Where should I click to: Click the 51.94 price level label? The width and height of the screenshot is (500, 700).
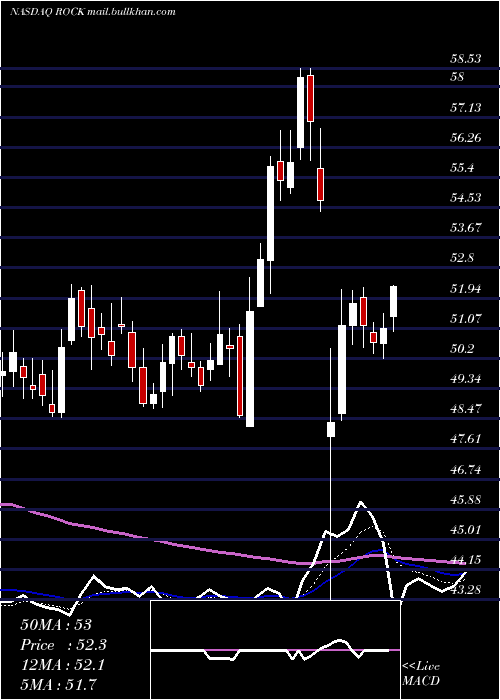466,288
